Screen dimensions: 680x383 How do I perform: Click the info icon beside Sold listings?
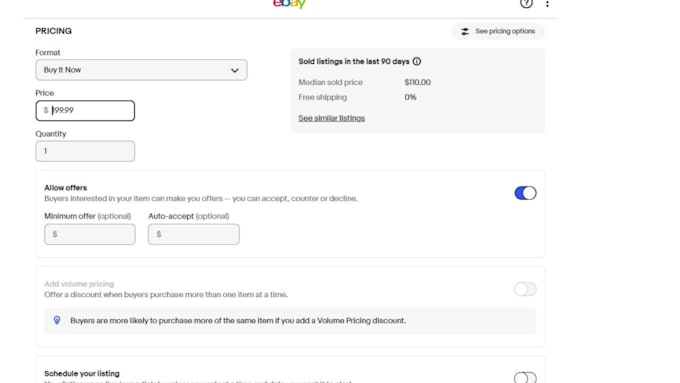[417, 62]
